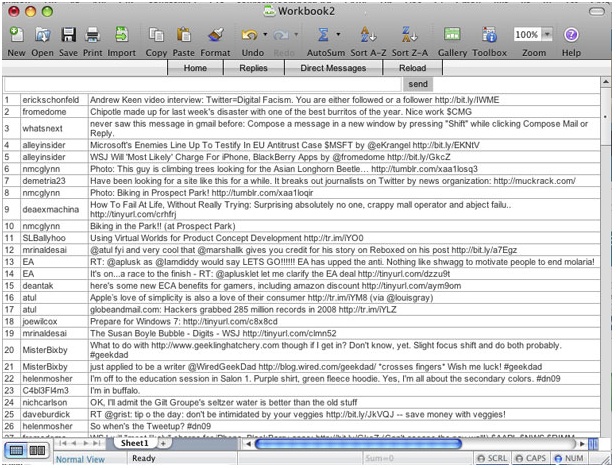This screenshot has width=616, height=468.
Task: Sort ascending with the Sort A-Z icon
Action: [367, 36]
